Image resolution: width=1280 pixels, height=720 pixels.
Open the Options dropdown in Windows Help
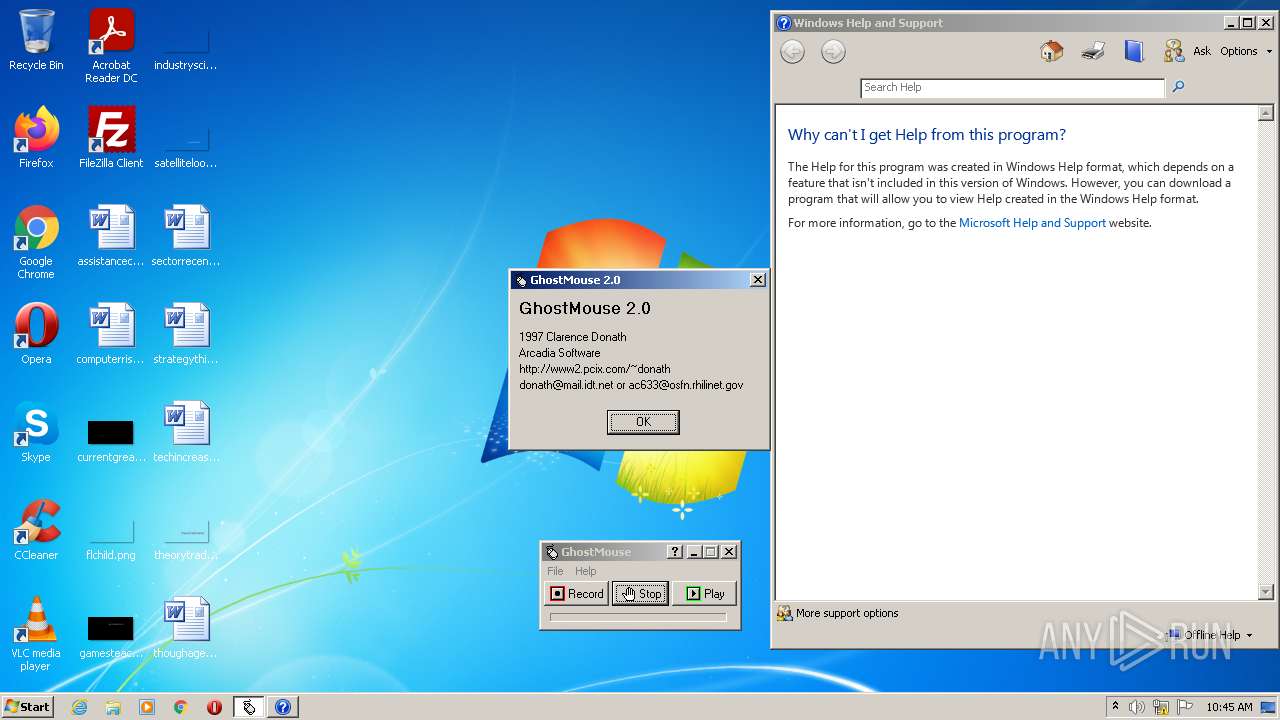[x=1246, y=51]
